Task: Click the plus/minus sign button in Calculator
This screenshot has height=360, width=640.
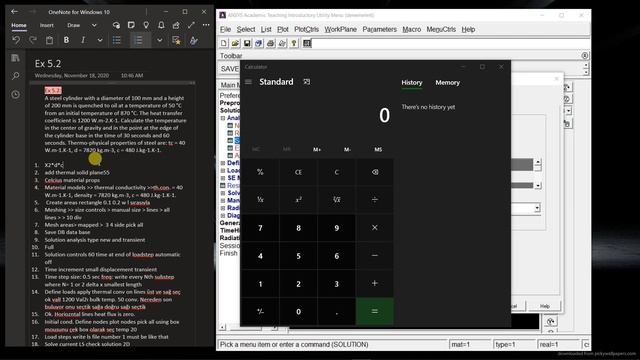Action: click(x=260, y=311)
